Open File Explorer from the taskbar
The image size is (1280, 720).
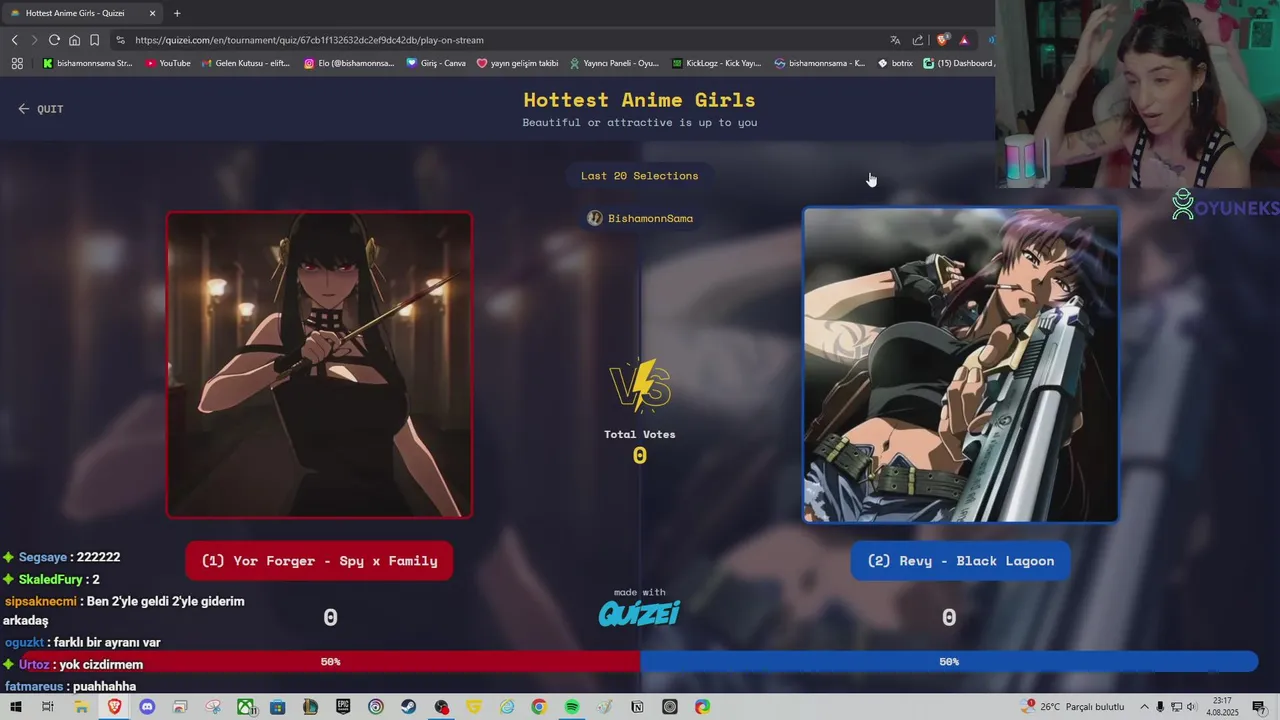(x=81, y=707)
